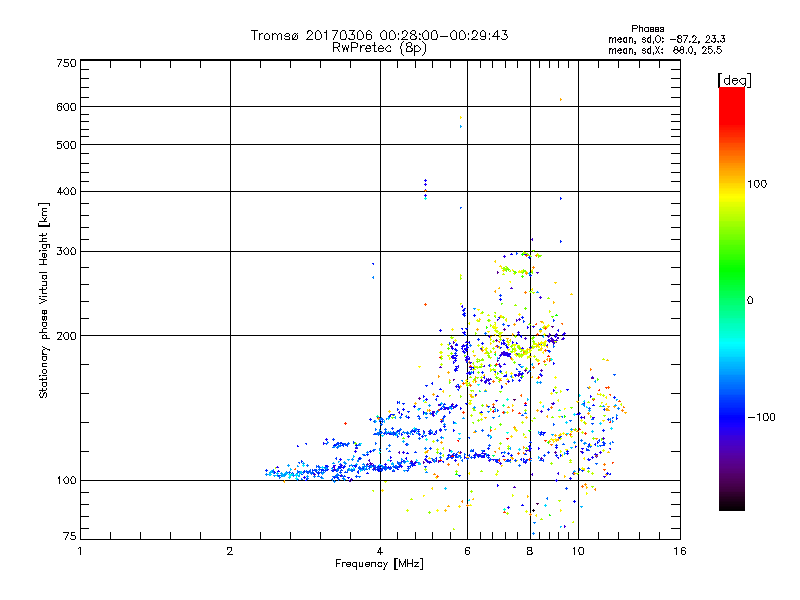Click the '[deg]' colorbar unit label
This screenshot has width=800, height=600.
[x=734, y=80]
